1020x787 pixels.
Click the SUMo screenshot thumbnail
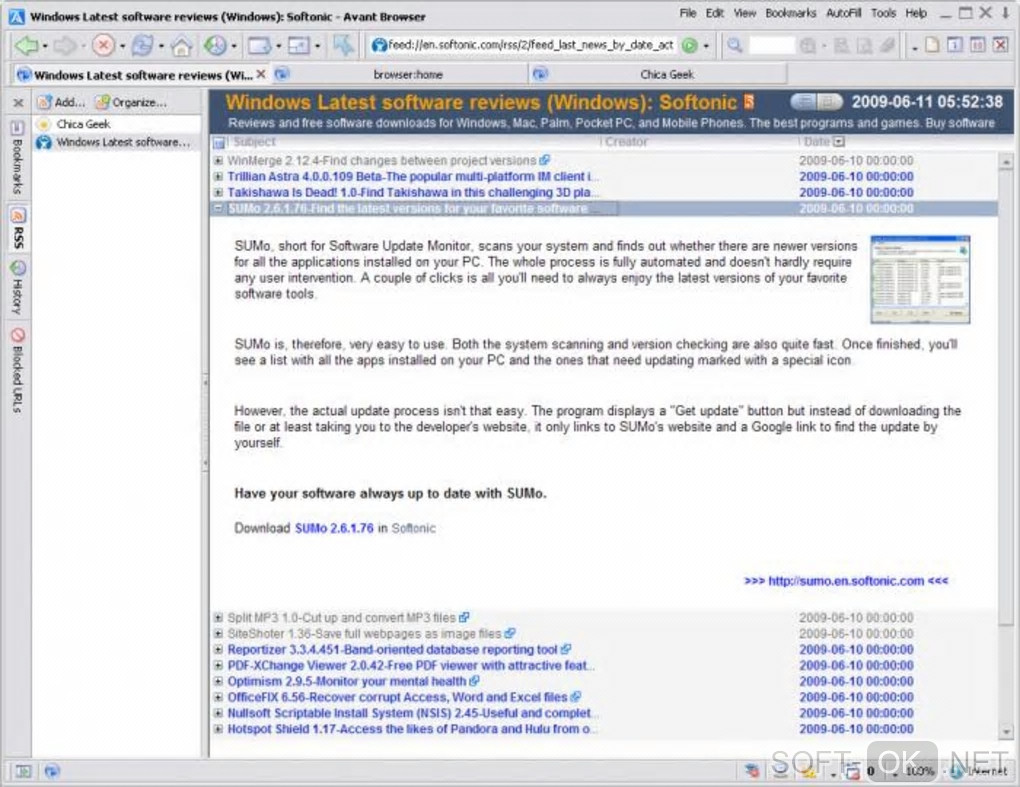pyautogui.click(x=920, y=279)
